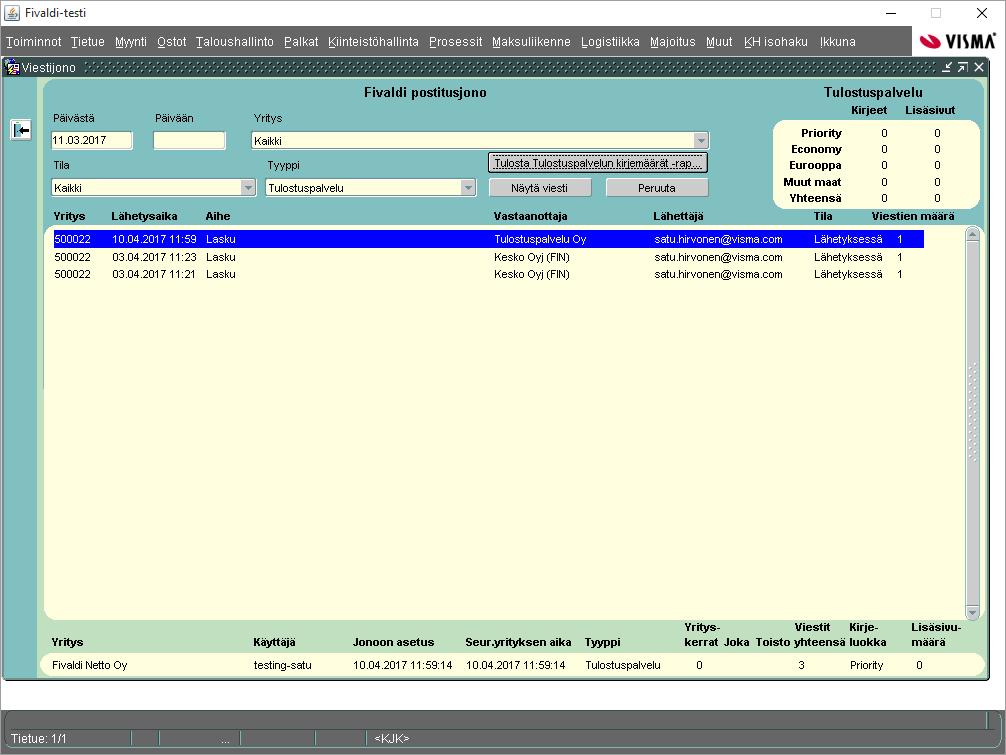The image size is (1006, 755).
Task: Click the empty Päivään date field
Action: (189, 140)
